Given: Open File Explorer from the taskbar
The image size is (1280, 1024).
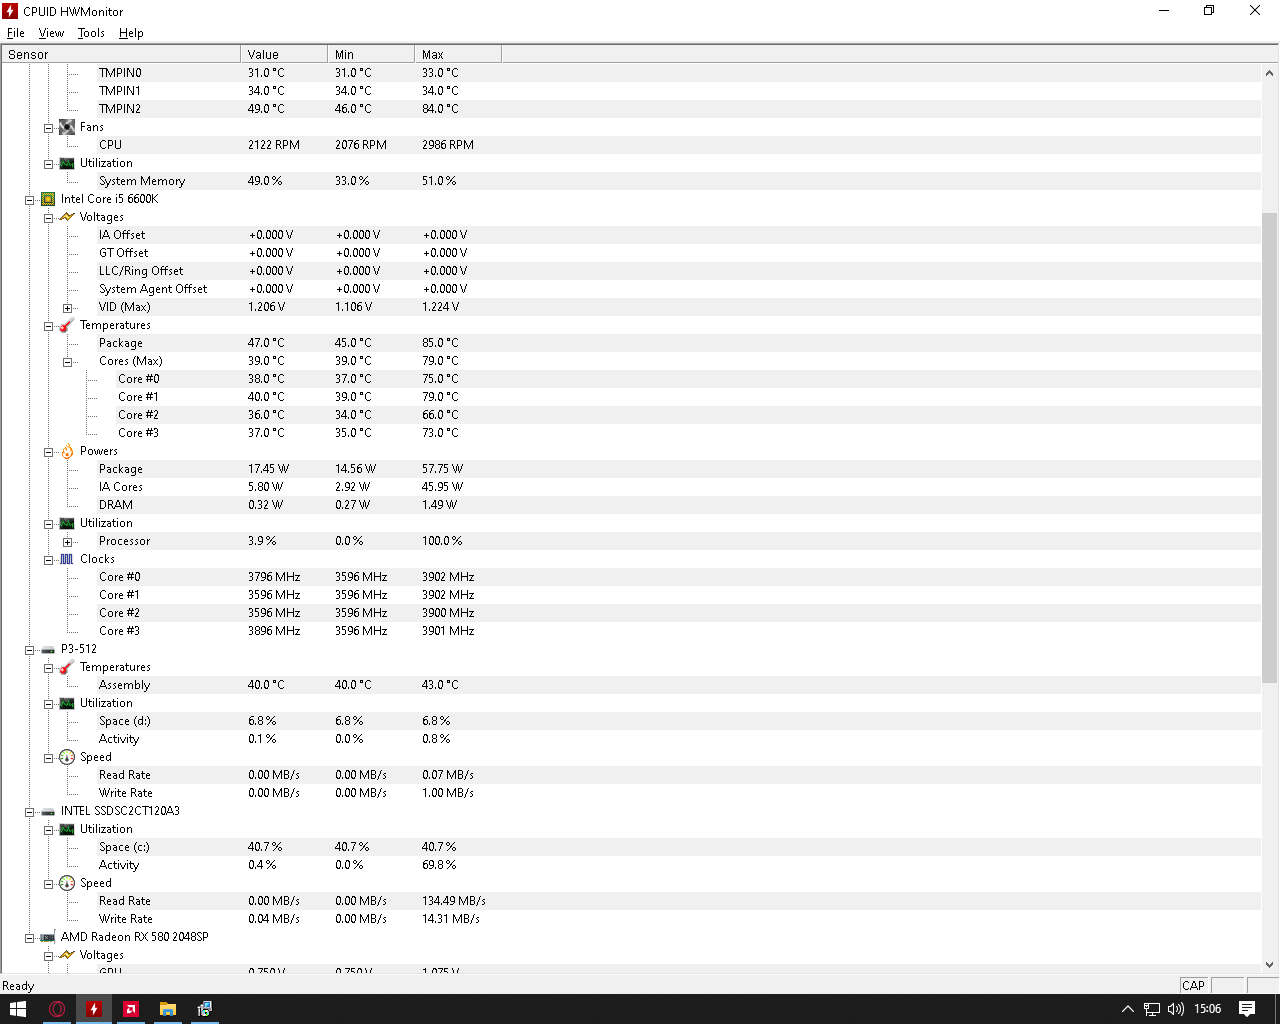Looking at the screenshot, I should click(168, 1009).
